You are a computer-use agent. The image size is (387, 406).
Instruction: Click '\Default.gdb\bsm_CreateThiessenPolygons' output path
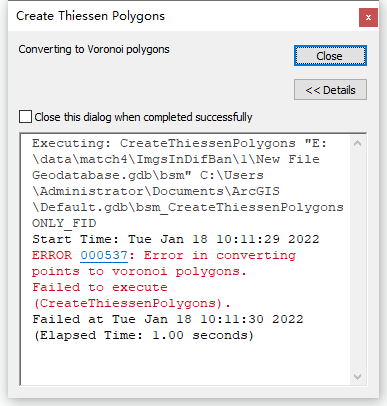188,207
